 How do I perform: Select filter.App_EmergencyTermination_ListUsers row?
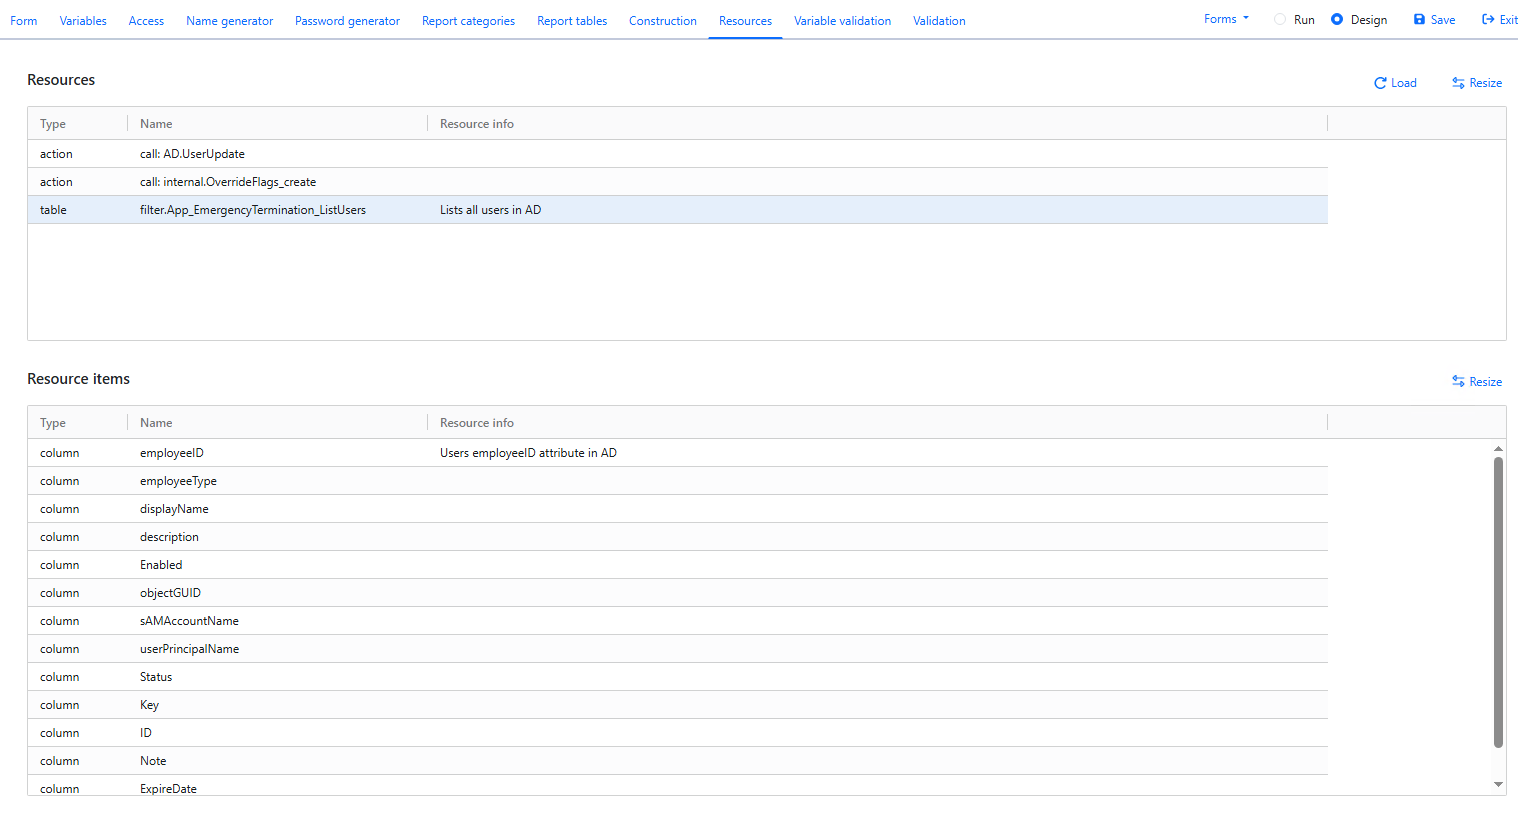[x=678, y=210]
